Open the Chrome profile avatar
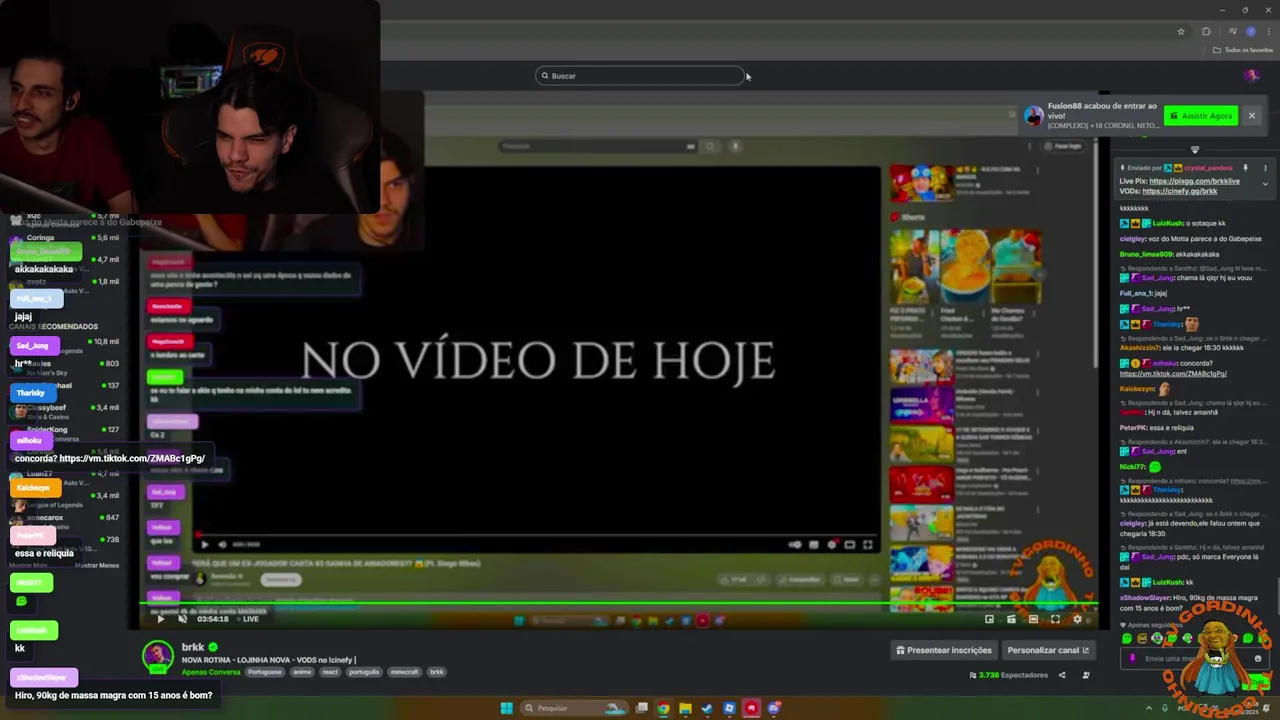1280x720 pixels. click(1251, 31)
